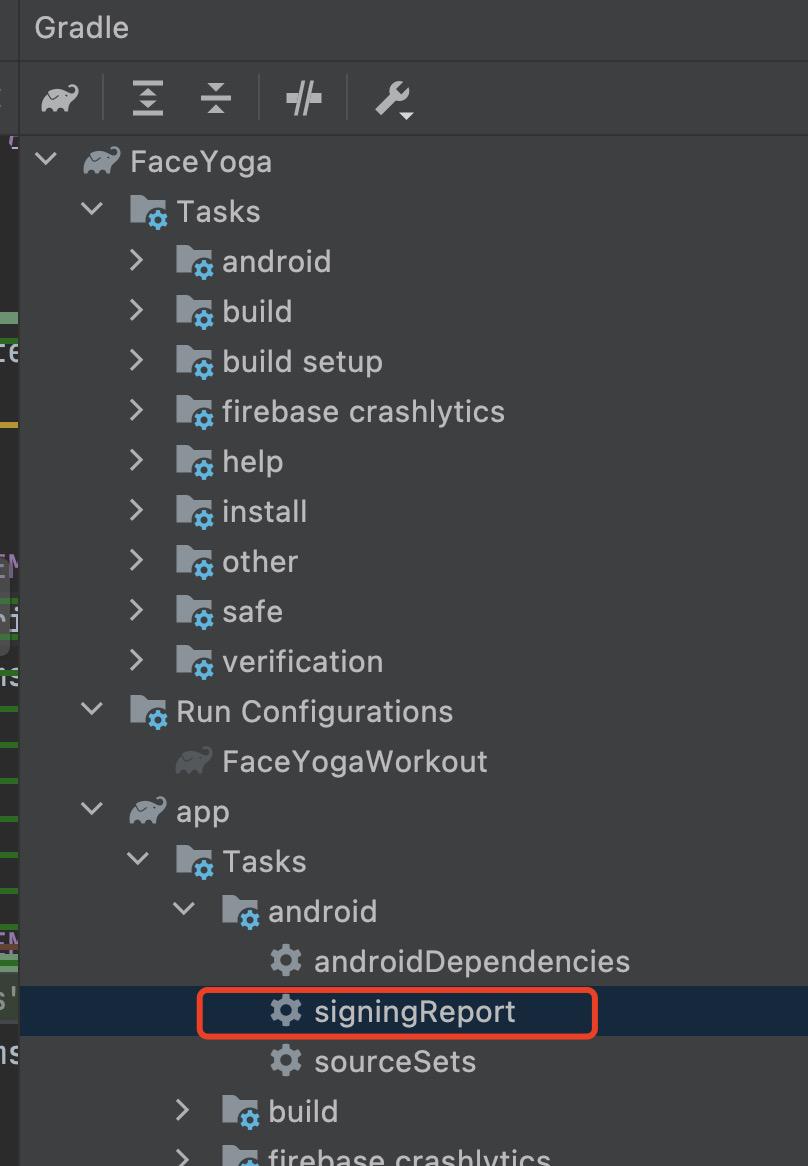Screen dimensions: 808x1166
Task: Click the androidDependencies gear icon
Action: (285, 961)
